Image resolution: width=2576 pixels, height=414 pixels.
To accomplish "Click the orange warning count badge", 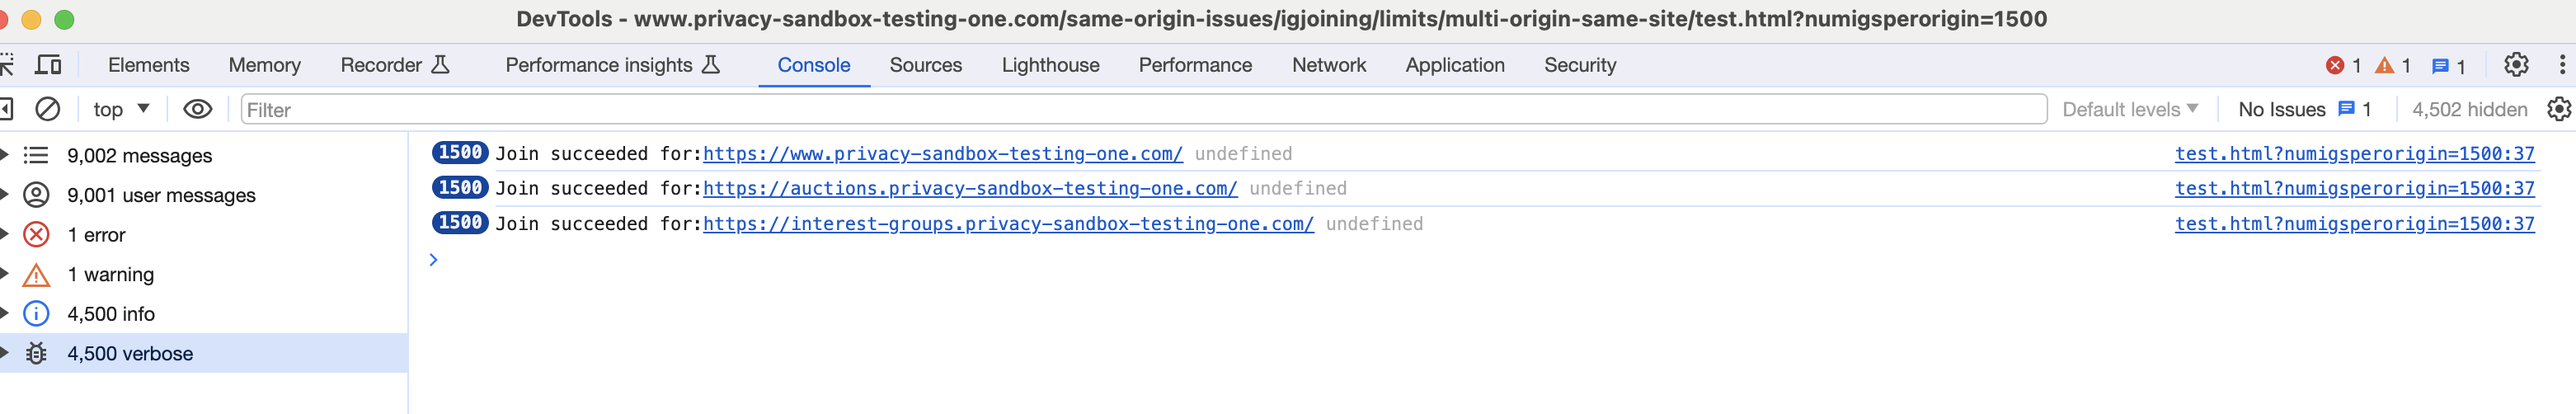I will 2393,66.
